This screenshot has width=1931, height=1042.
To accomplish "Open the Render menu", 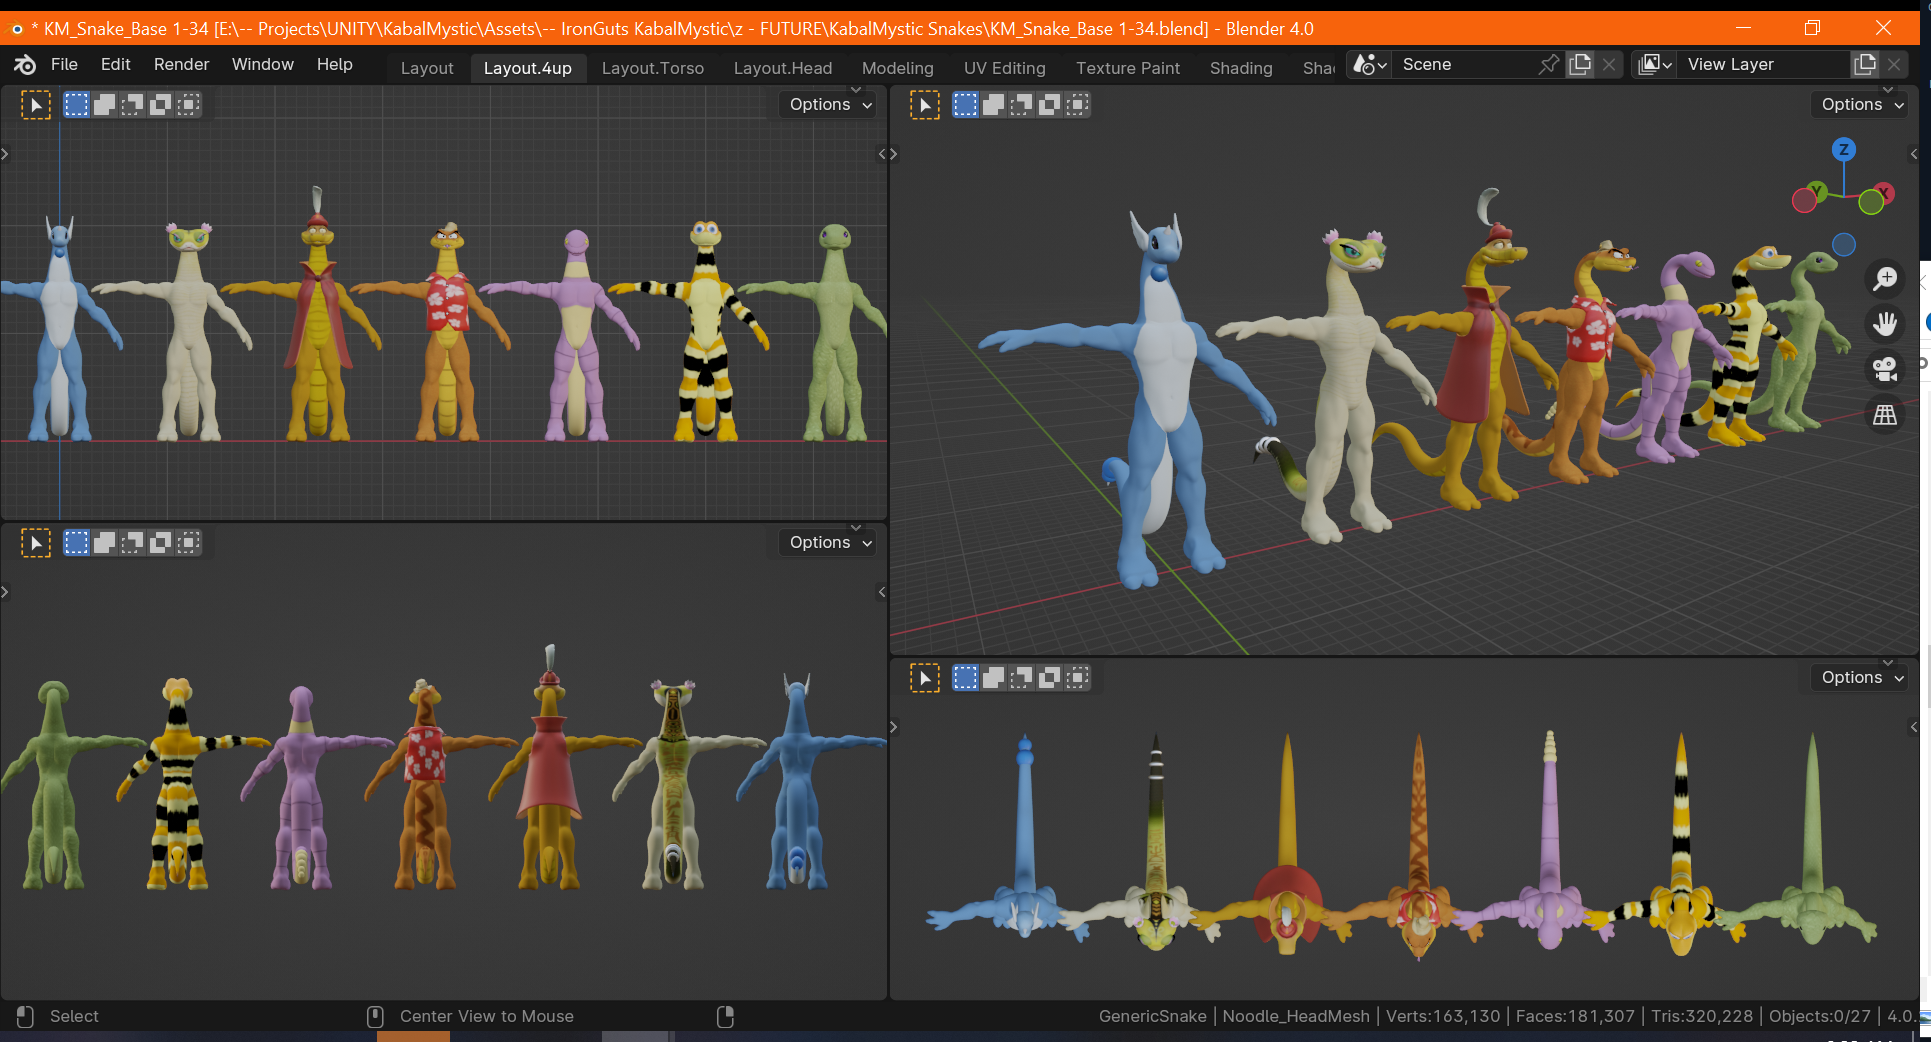I will (x=181, y=64).
